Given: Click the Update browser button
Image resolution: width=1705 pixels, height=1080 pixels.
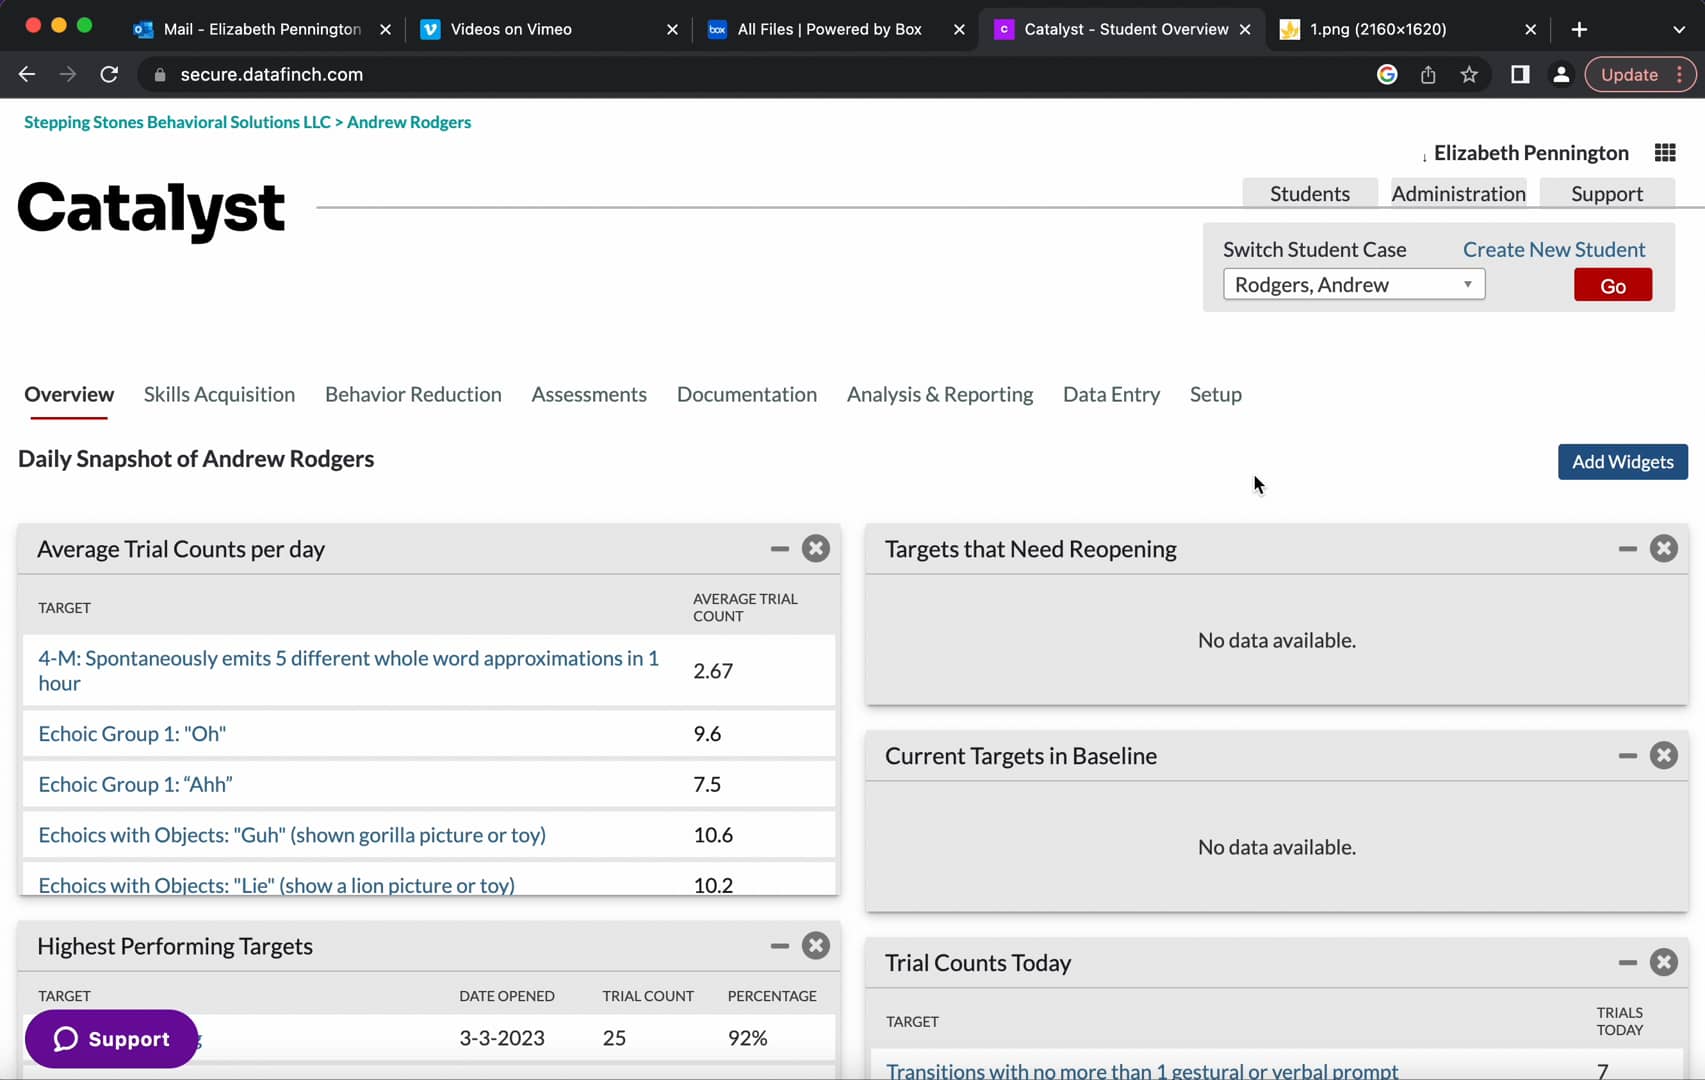Looking at the screenshot, I should tap(1629, 74).
